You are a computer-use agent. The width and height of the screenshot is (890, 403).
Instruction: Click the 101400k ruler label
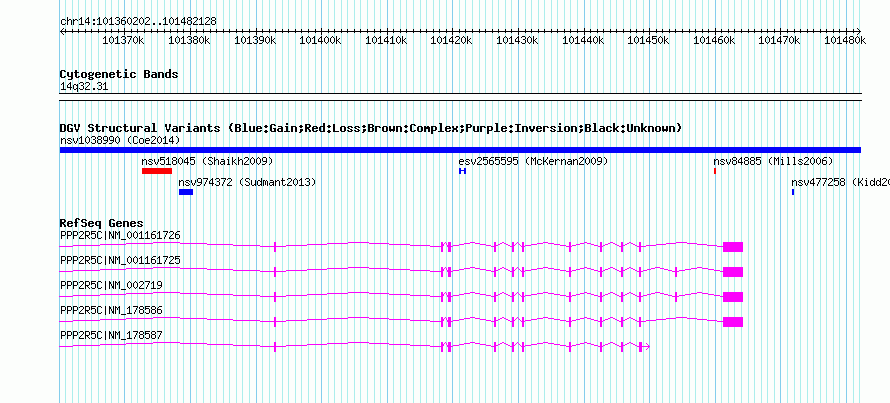pos(321,40)
